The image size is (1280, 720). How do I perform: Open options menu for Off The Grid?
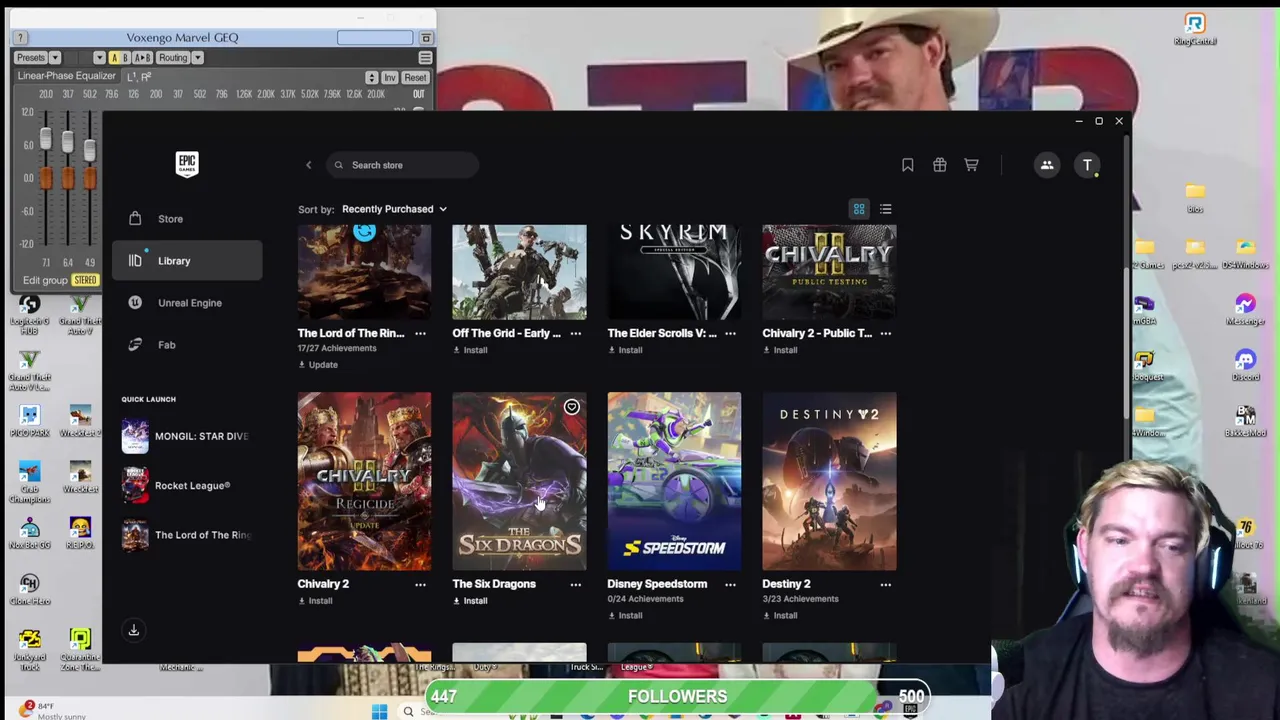575,333
